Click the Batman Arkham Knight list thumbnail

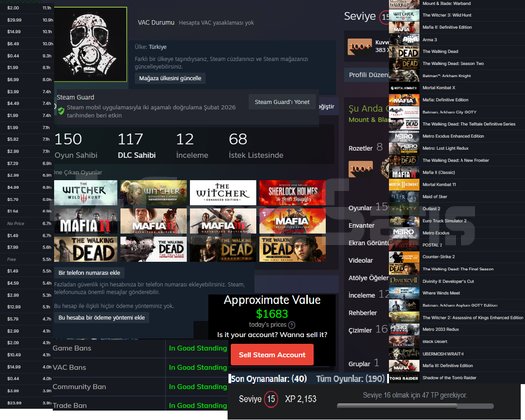pos(404,76)
